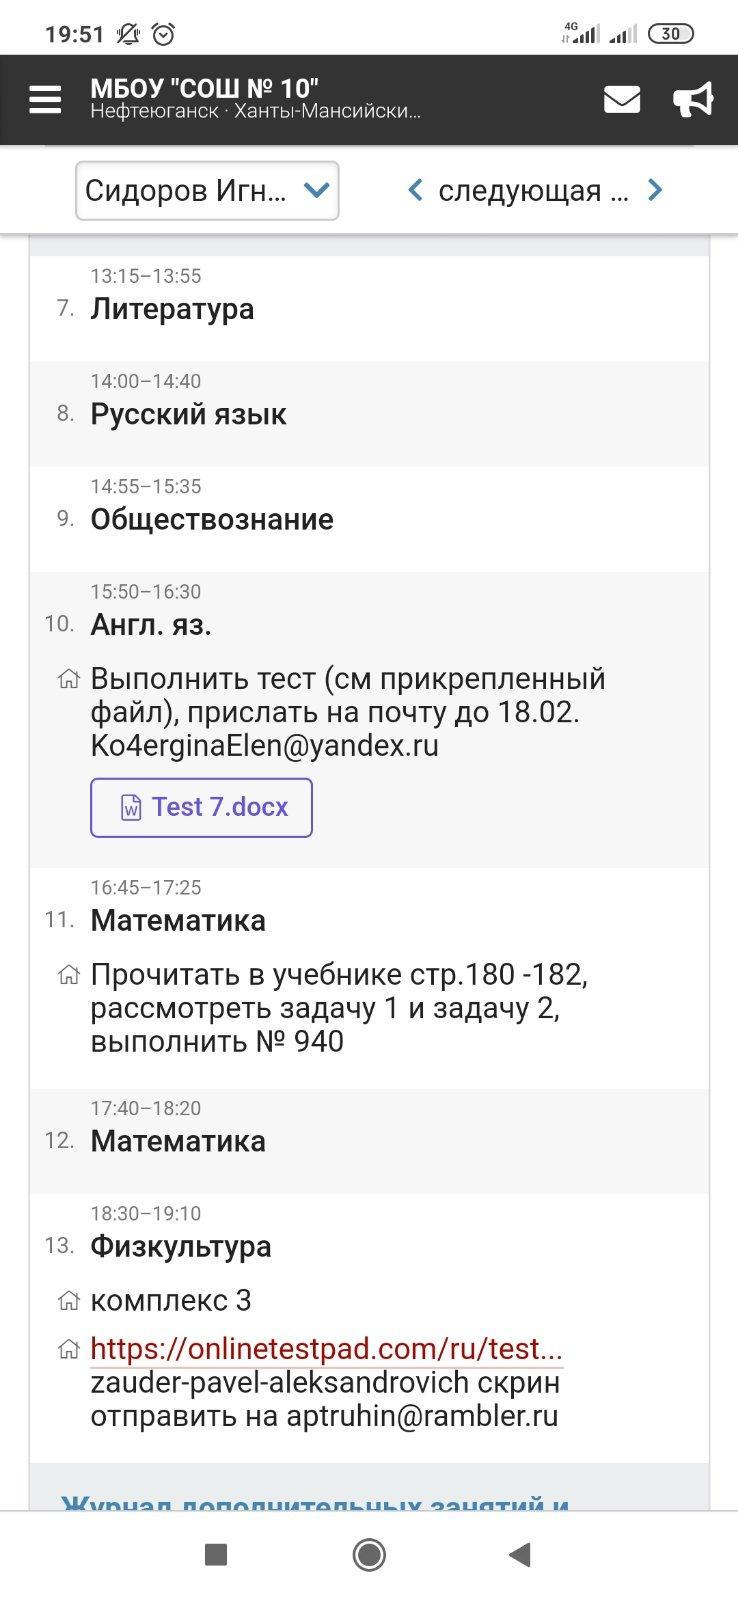Go to next week with right chevron
The width and height of the screenshot is (738, 1599).
coord(655,190)
